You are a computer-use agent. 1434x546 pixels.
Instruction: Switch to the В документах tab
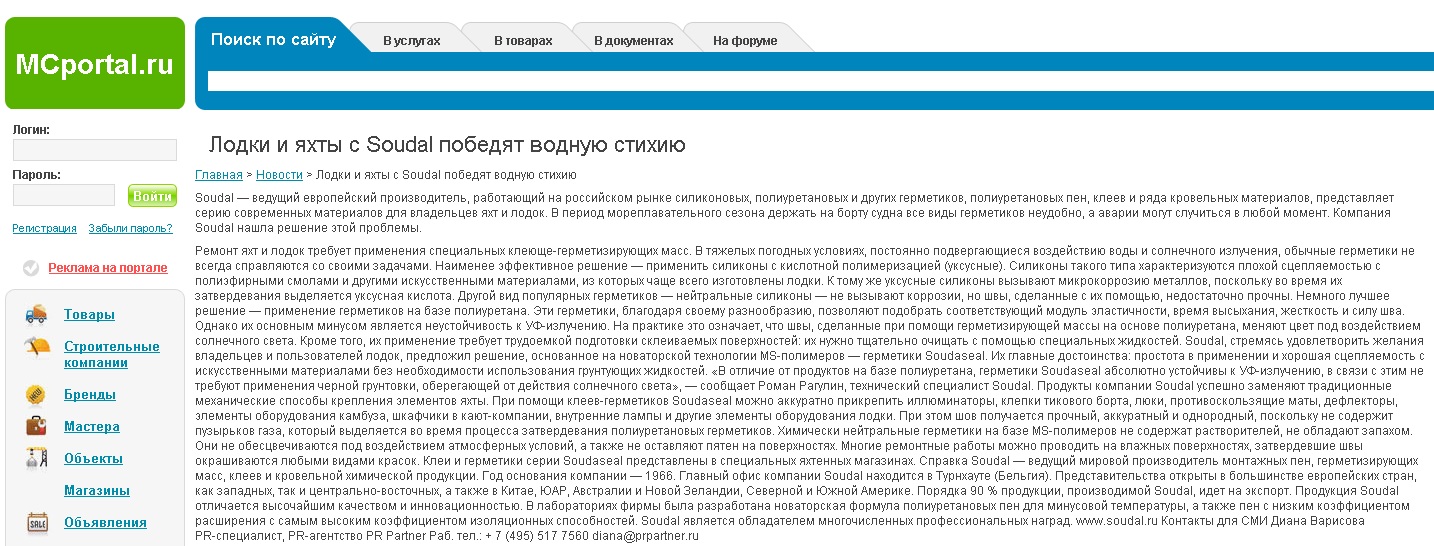pyautogui.click(x=634, y=41)
